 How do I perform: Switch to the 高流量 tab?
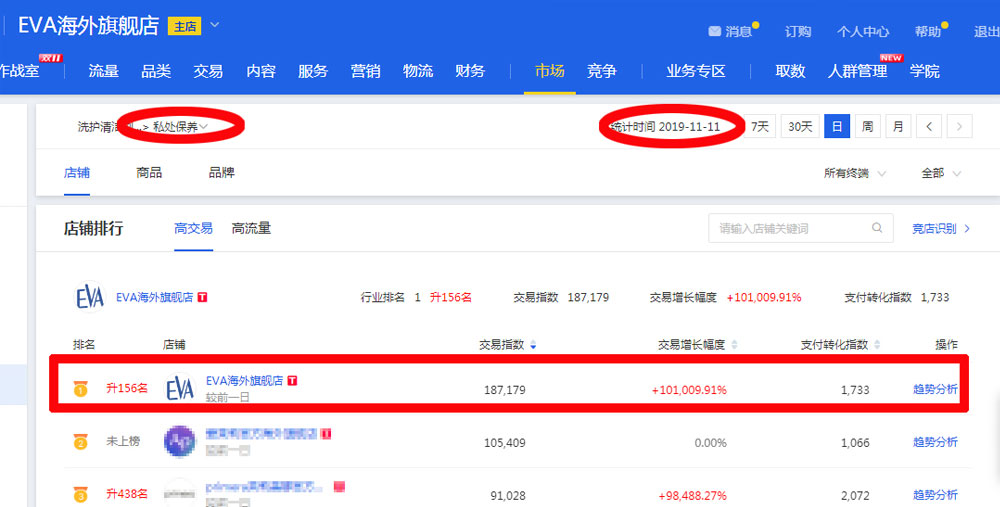[x=251, y=228]
